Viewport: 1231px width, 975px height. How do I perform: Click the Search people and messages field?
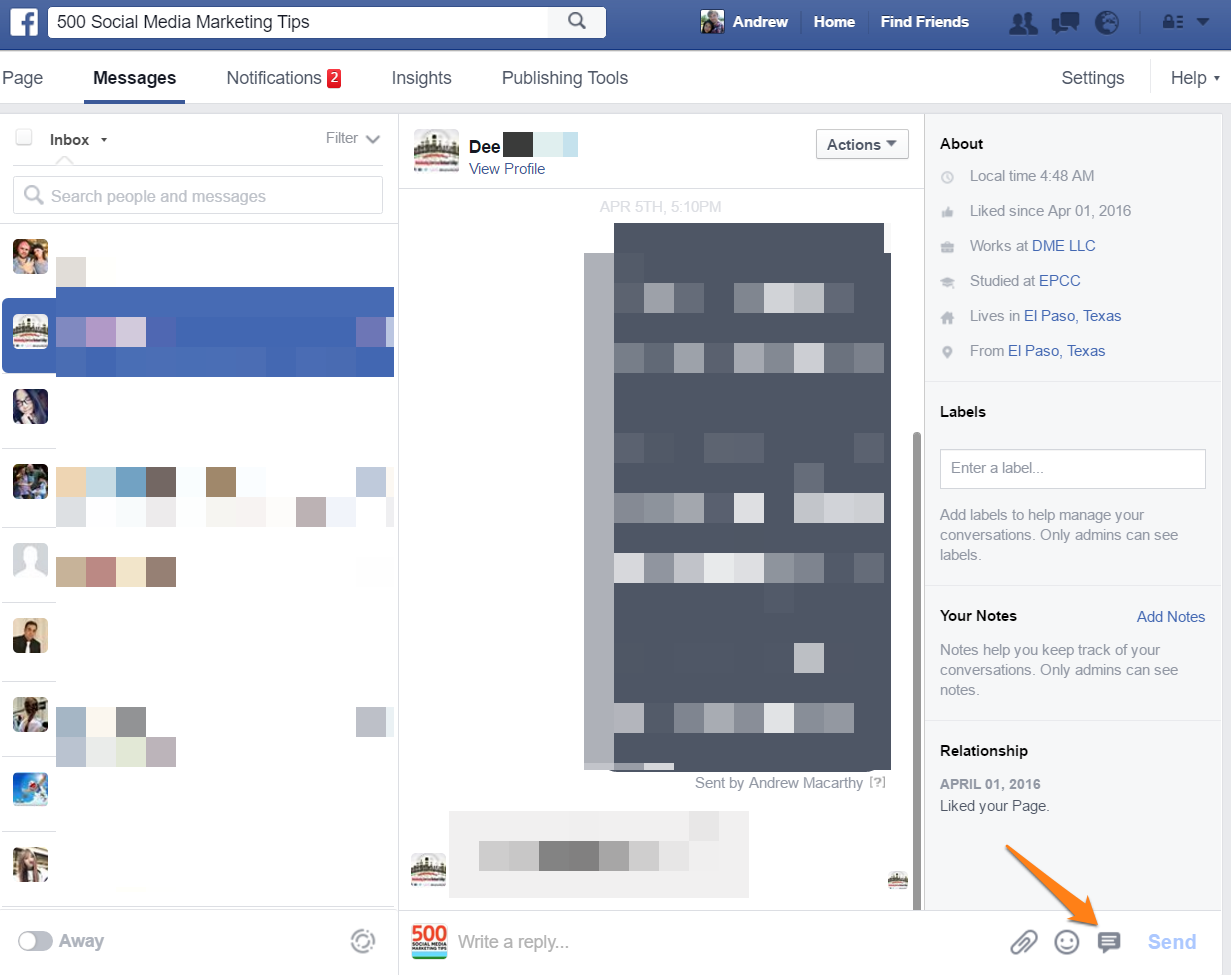(x=198, y=196)
